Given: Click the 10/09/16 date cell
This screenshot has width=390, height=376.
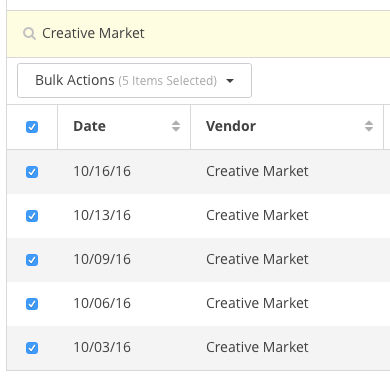Looking at the screenshot, I should 102,259.
